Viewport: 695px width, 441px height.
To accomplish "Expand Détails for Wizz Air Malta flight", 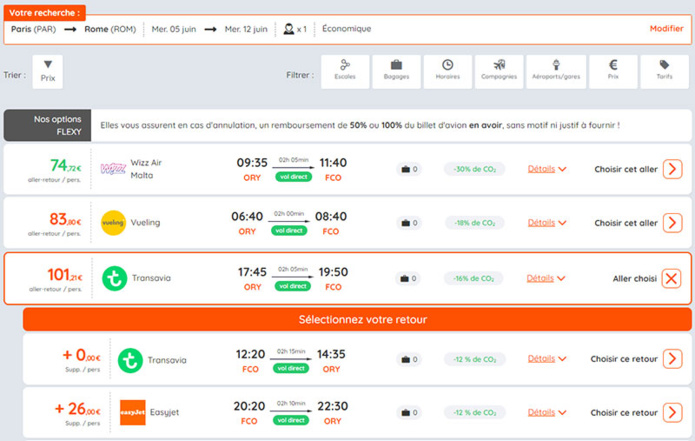I will tap(547, 169).
